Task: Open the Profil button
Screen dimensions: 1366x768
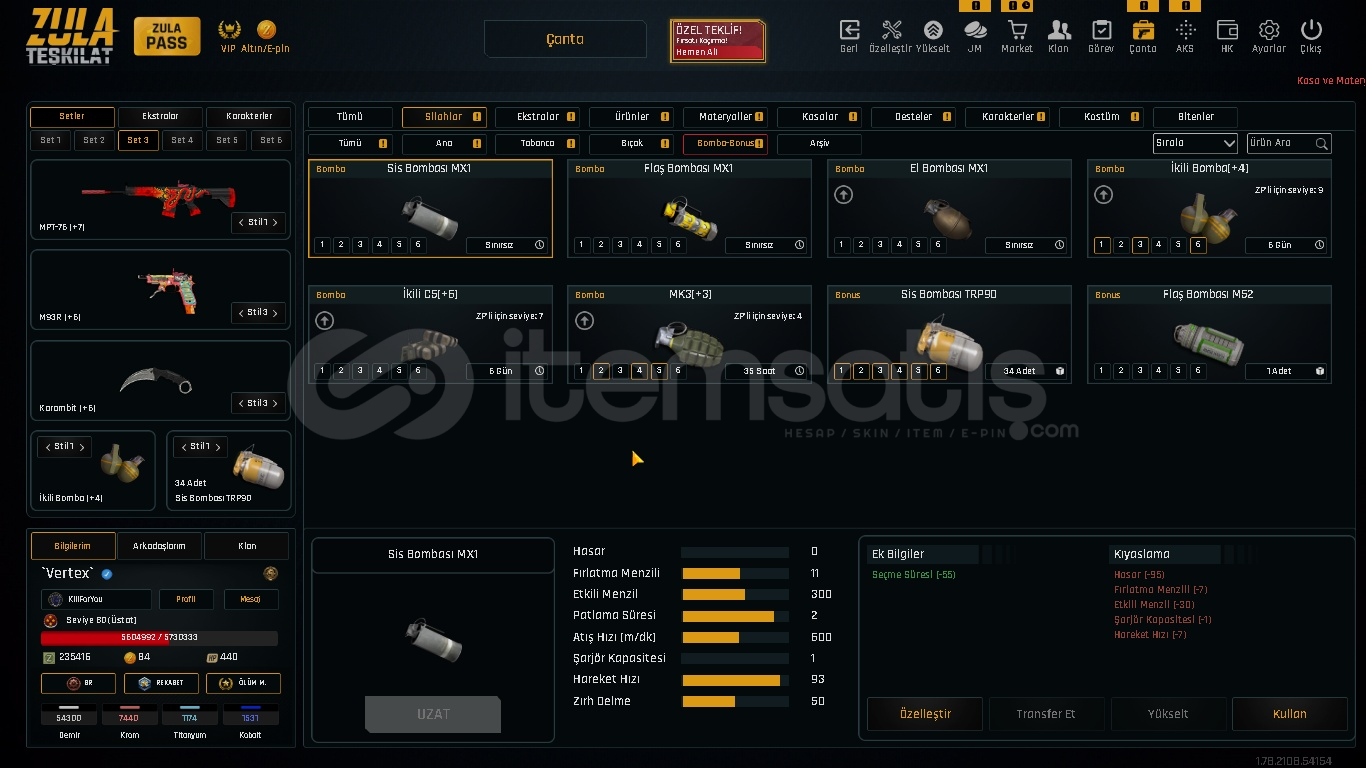Action: pyautogui.click(x=186, y=599)
